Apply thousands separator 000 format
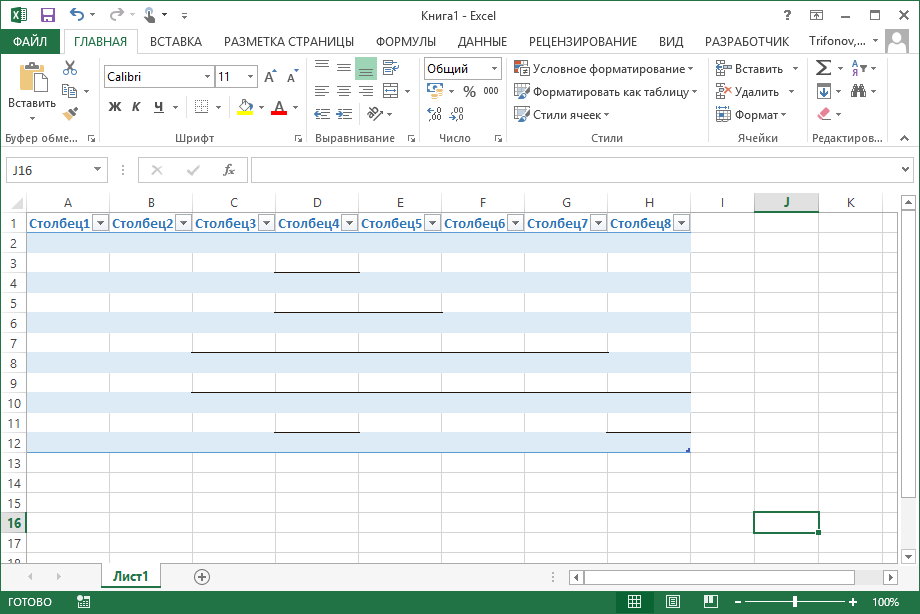Image resolution: width=920 pixels, height=614 pixels. pyautogui.click(x=491, y=91)
